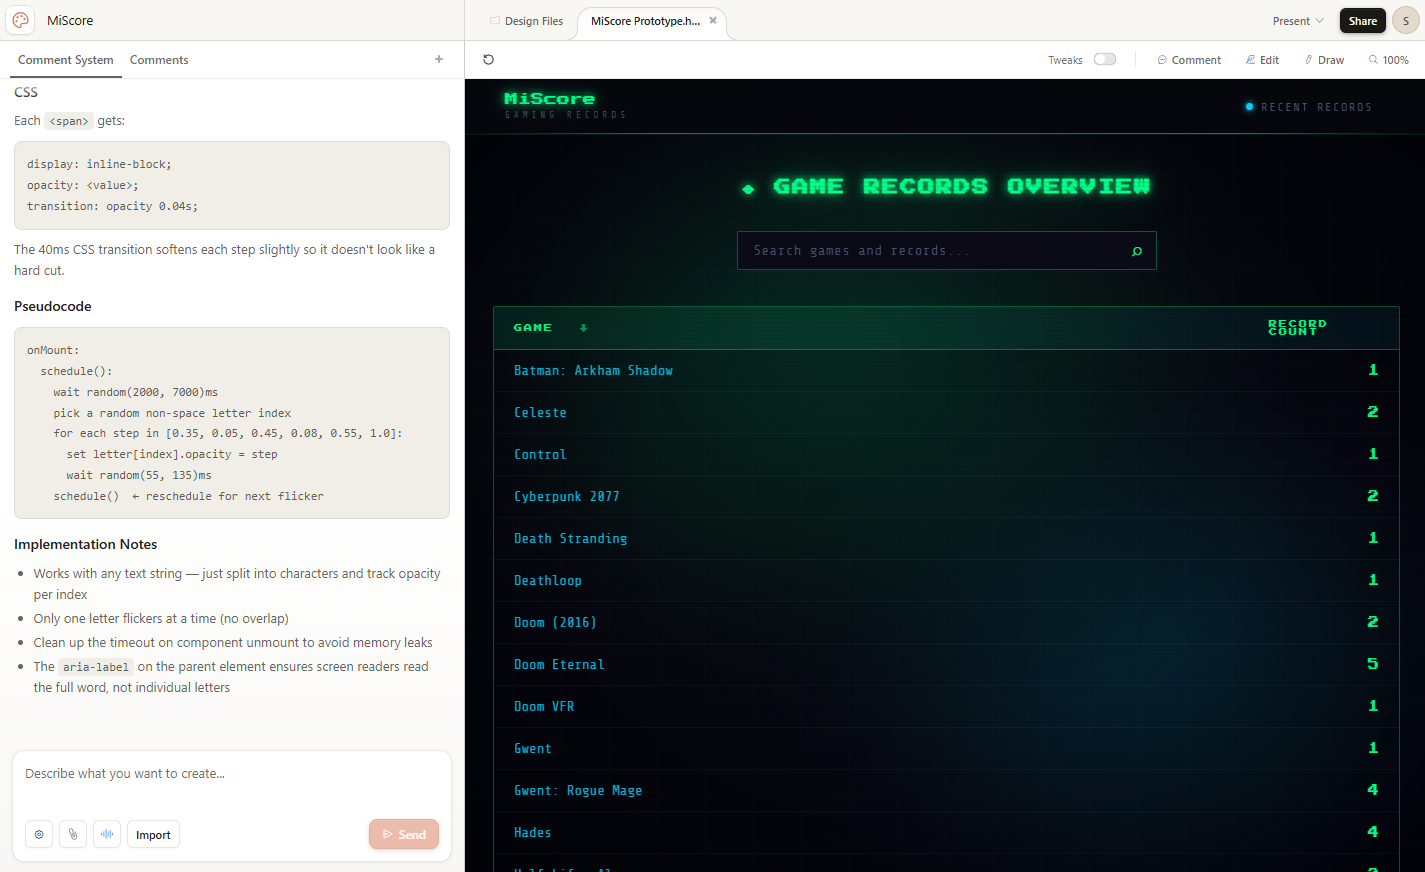1425x872 pixels.
Task: Click zoom level 100%
Action: point(1389,60)
